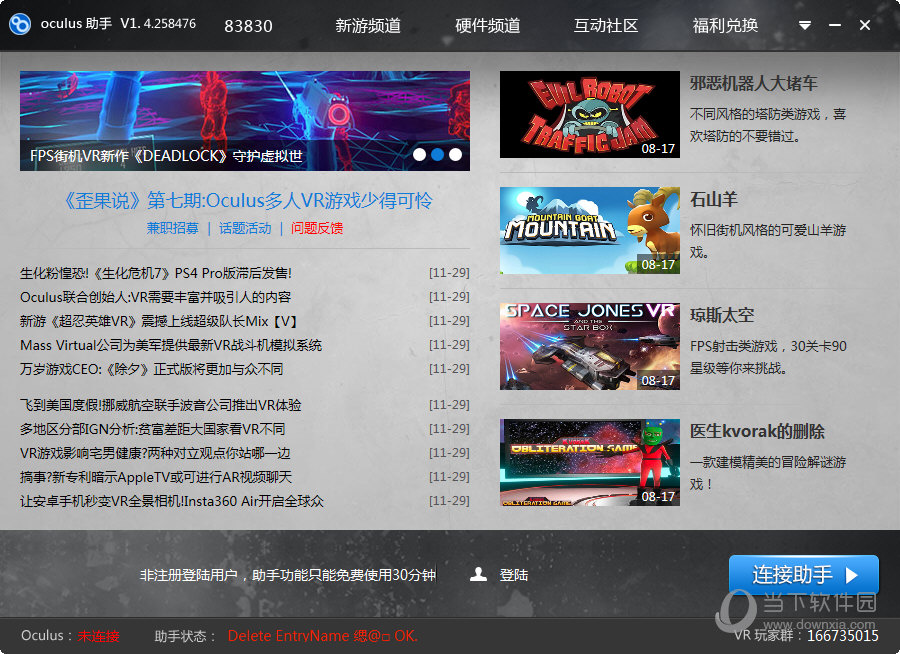Go to the 福利兑换 tab

coord(725,25)
